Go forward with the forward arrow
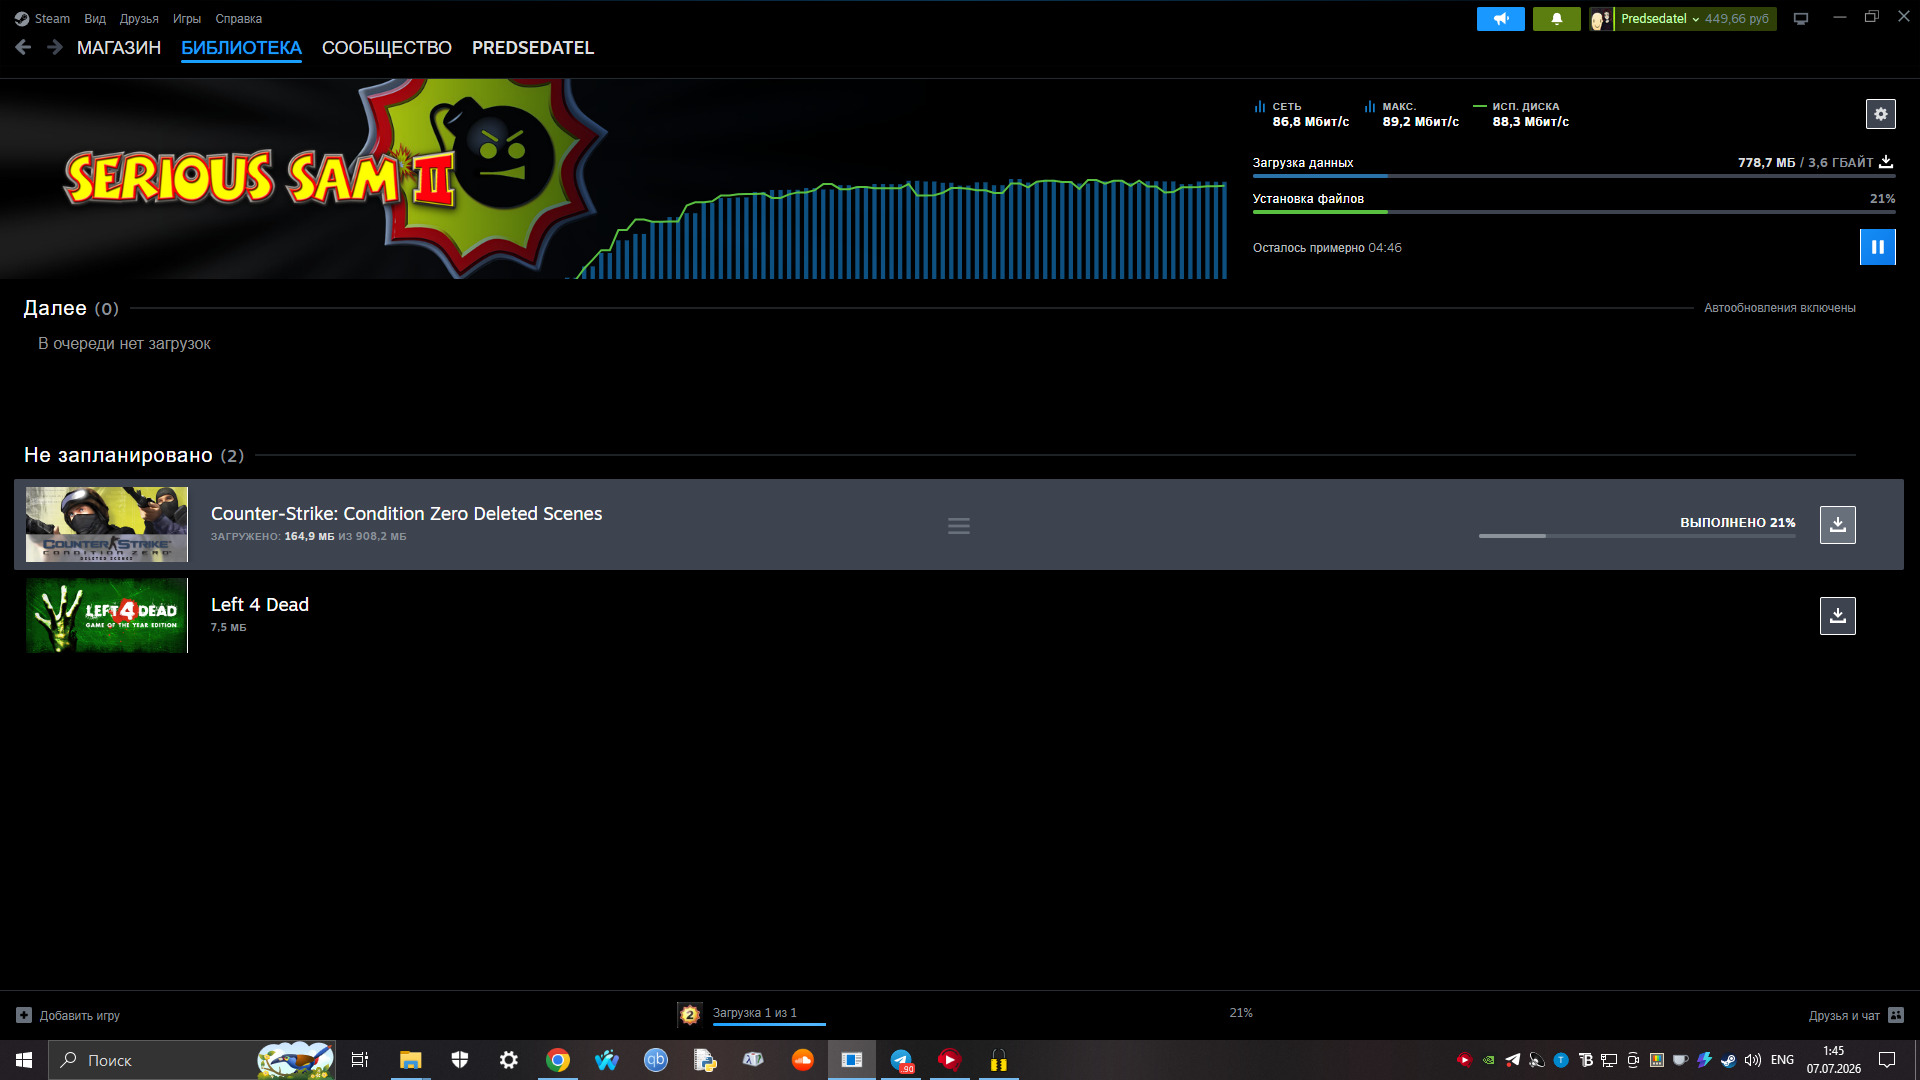 55,47
